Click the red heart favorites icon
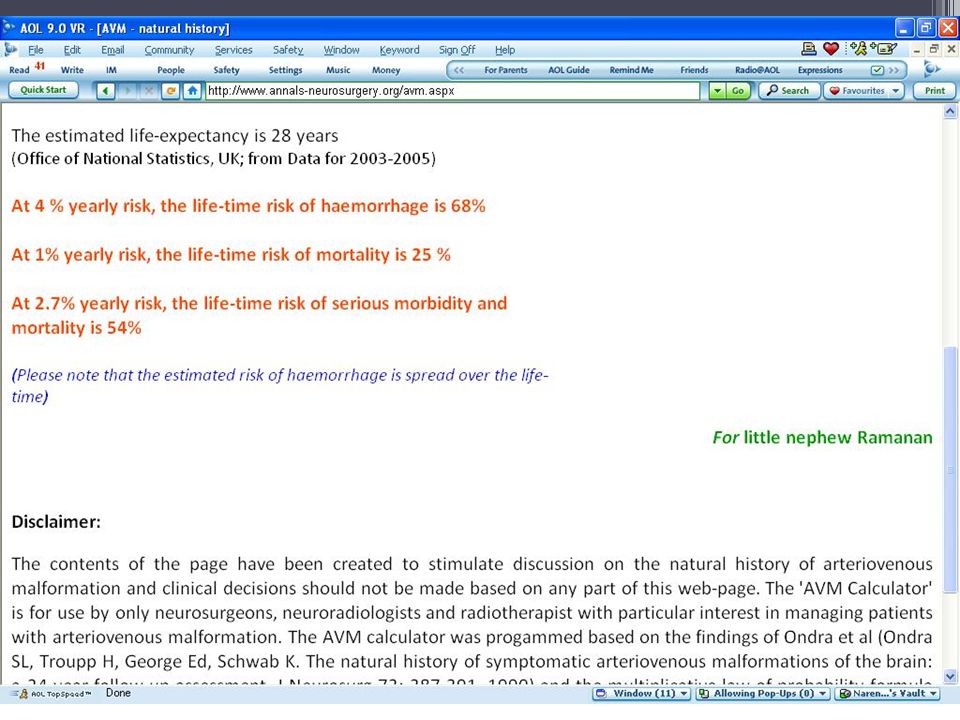 coord(831,49)
